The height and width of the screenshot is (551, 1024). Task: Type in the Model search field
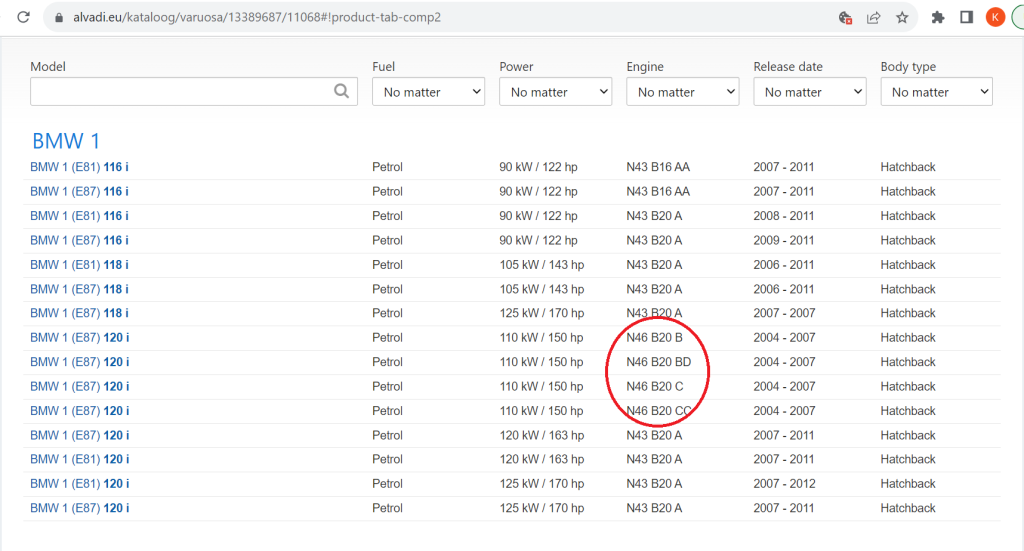pos(182,92)
